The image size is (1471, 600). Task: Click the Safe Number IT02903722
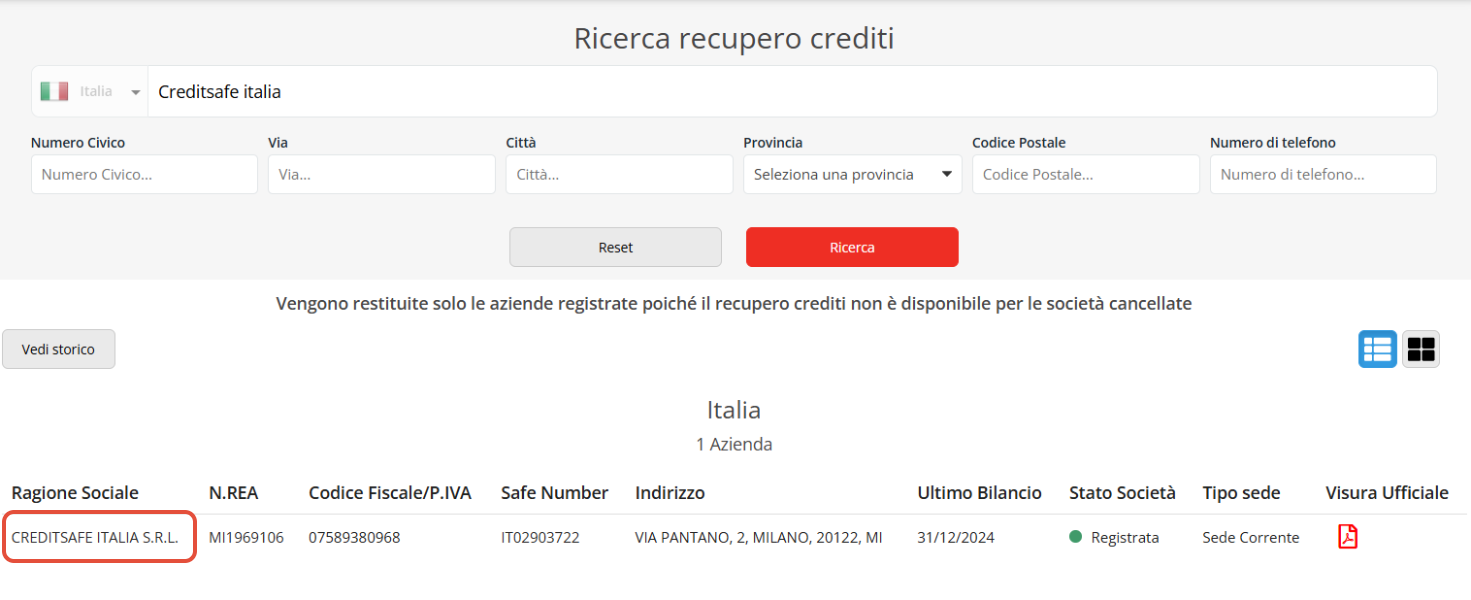540,538
